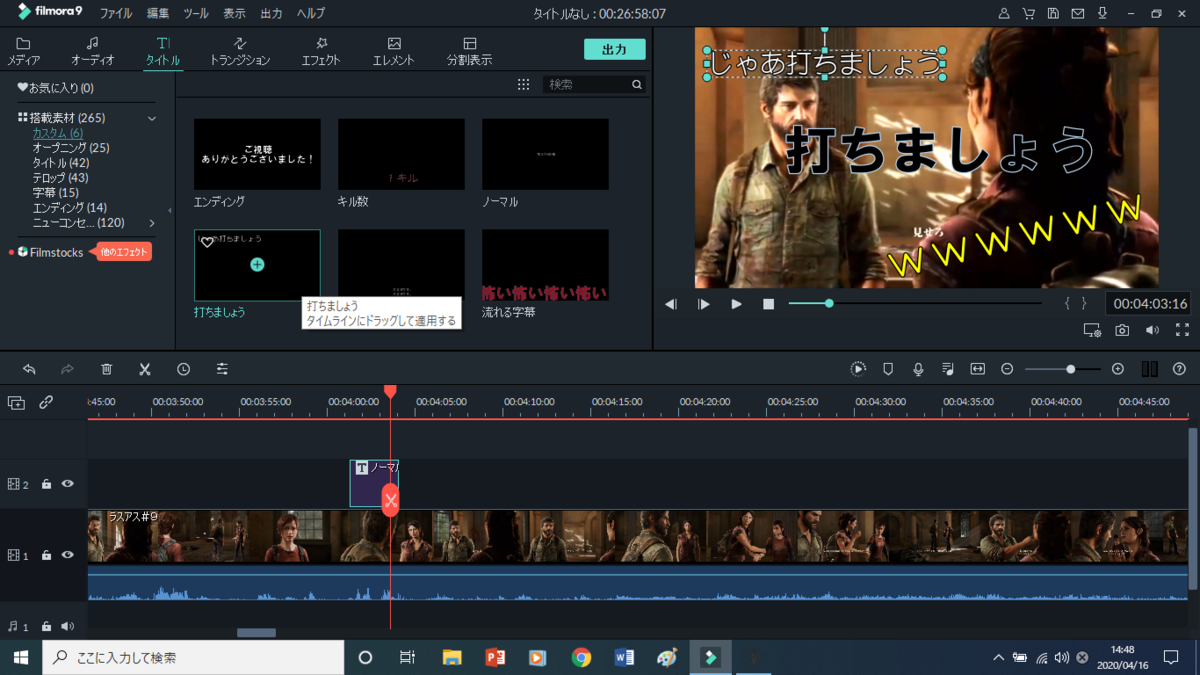
Task: Toggle the lock on audio track 1
Action: (46, 627)
